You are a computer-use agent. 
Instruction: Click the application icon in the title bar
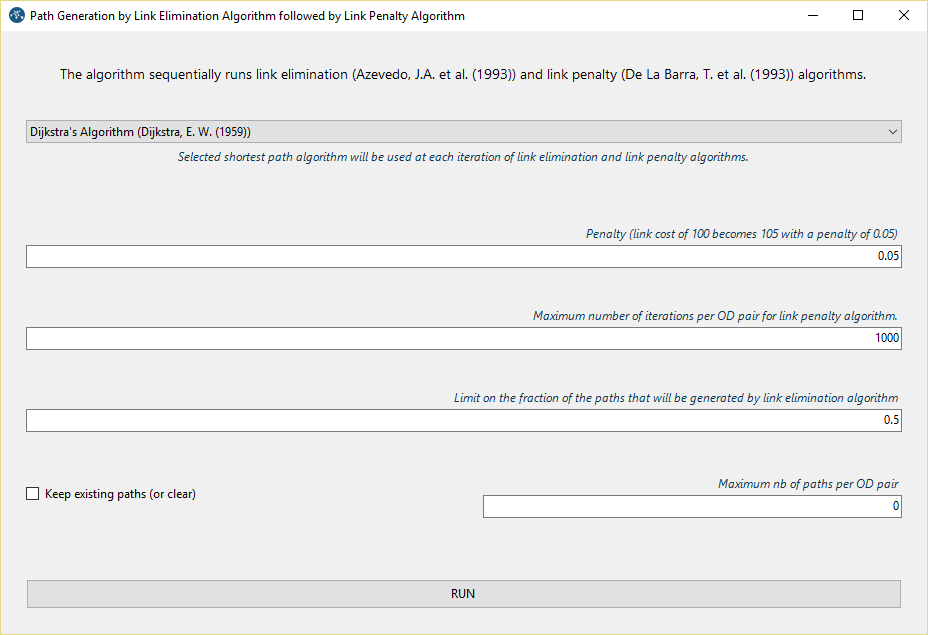click(16, 16)
